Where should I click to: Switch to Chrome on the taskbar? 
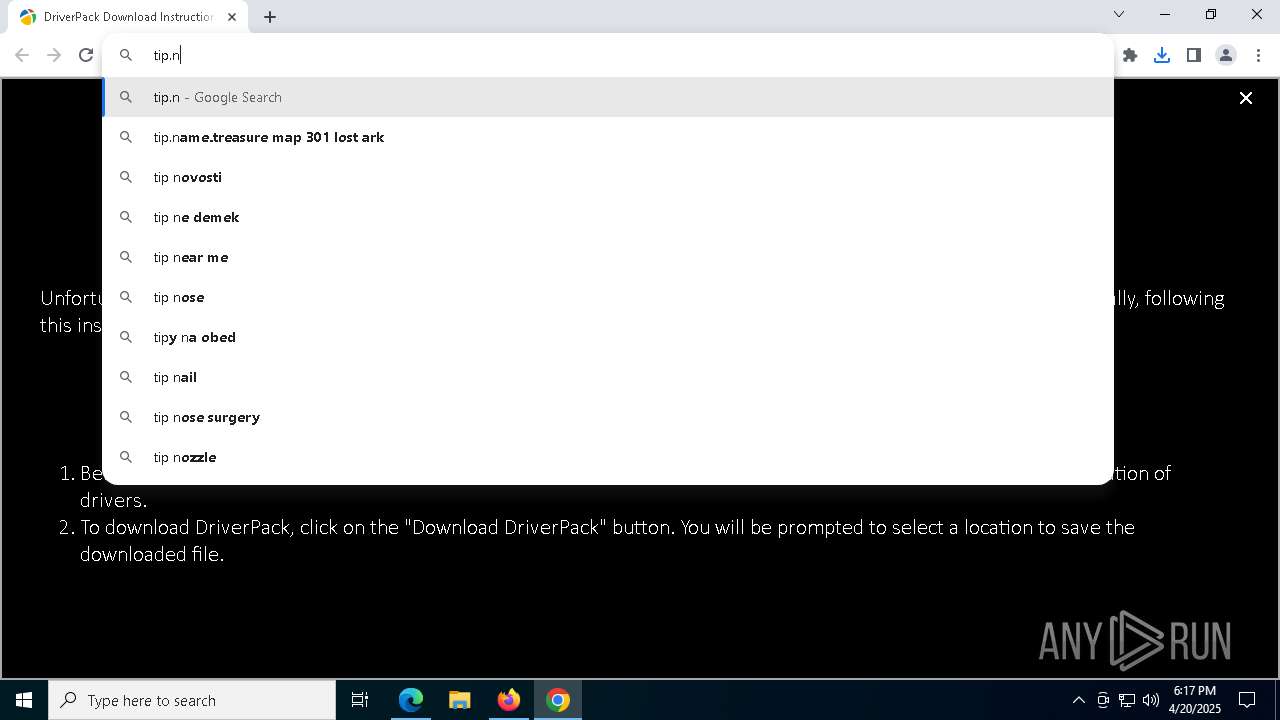pyautogui.click(x=558, y=700)
